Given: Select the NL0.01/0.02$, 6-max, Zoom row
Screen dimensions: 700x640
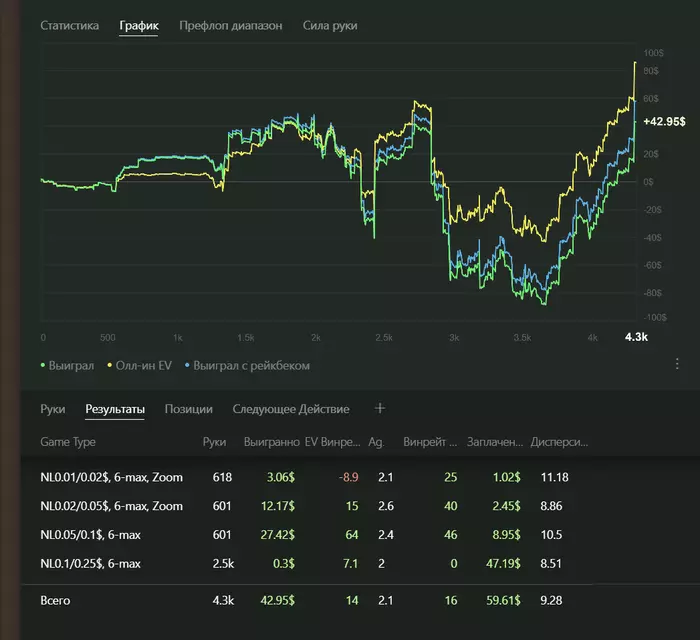Looking at the screenshot, I should [111, 478].
